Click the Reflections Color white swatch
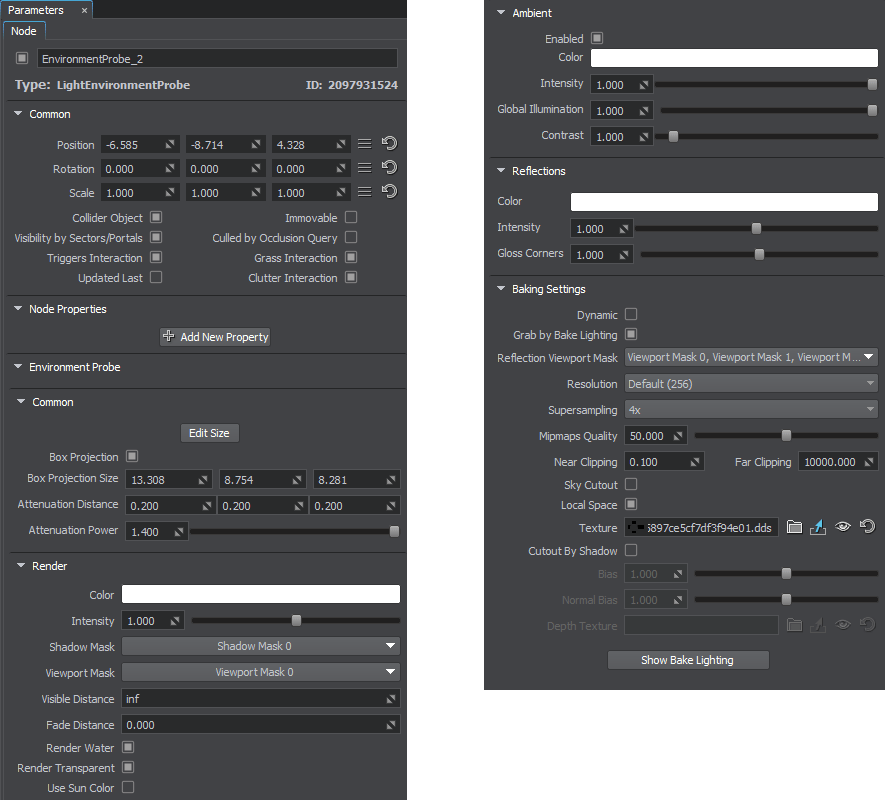Image resolution: width=885 pixels, height=800 pixels. (723, 202)
